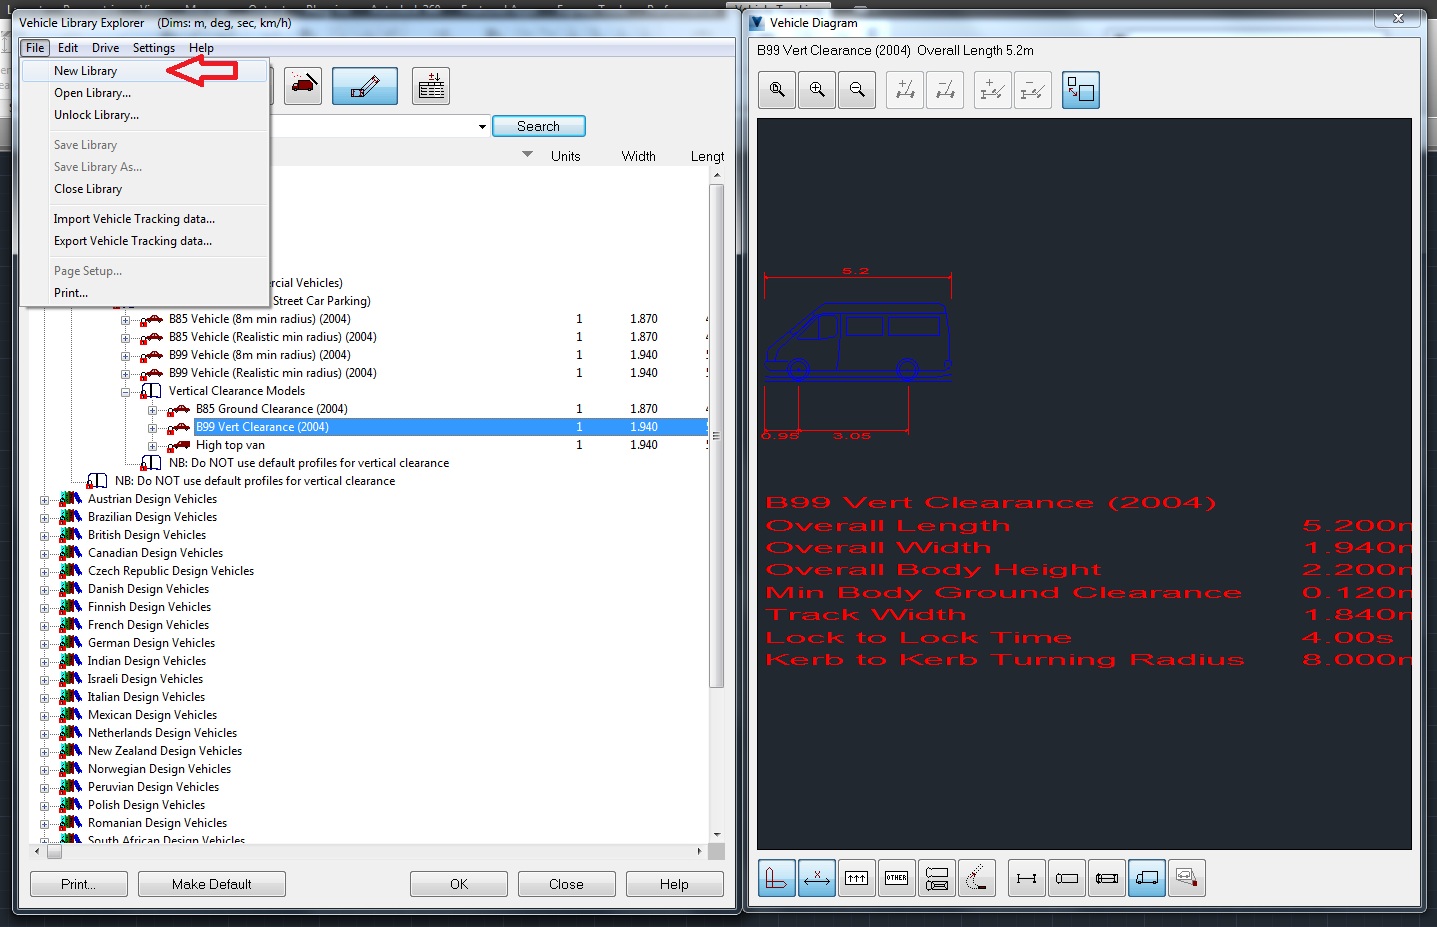Expand the Italian Design Vehicles node

(x=45, y=698)
